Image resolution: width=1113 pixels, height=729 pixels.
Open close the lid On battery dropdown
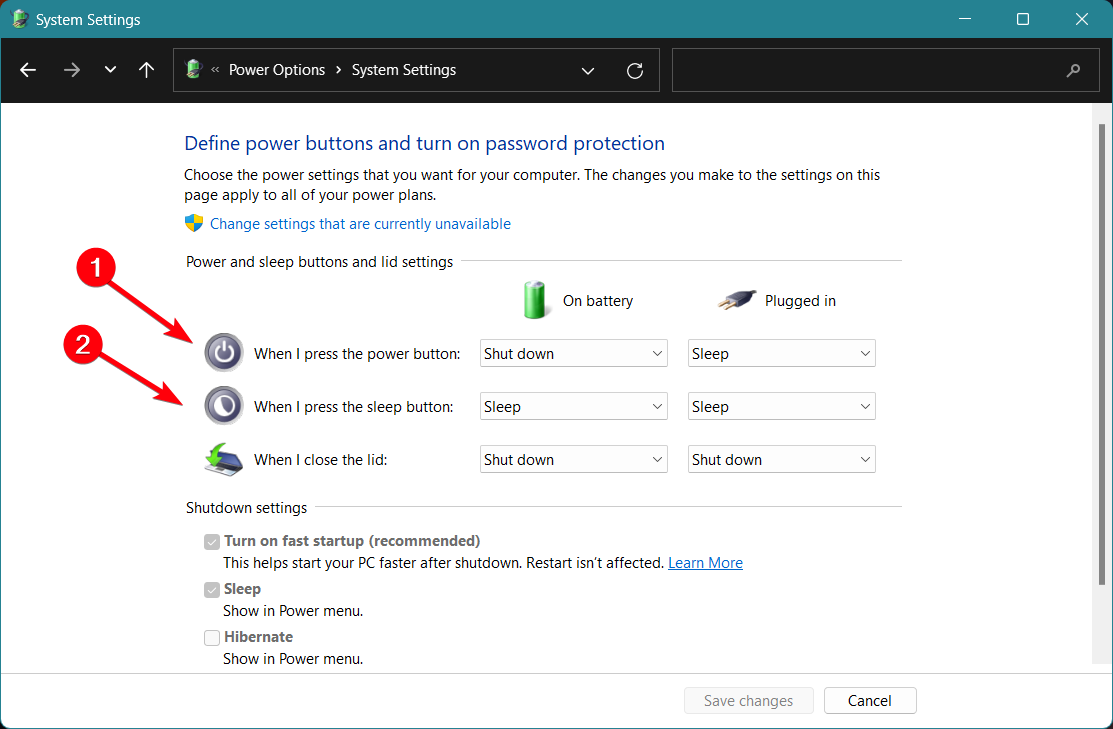[x=573, y=459]
